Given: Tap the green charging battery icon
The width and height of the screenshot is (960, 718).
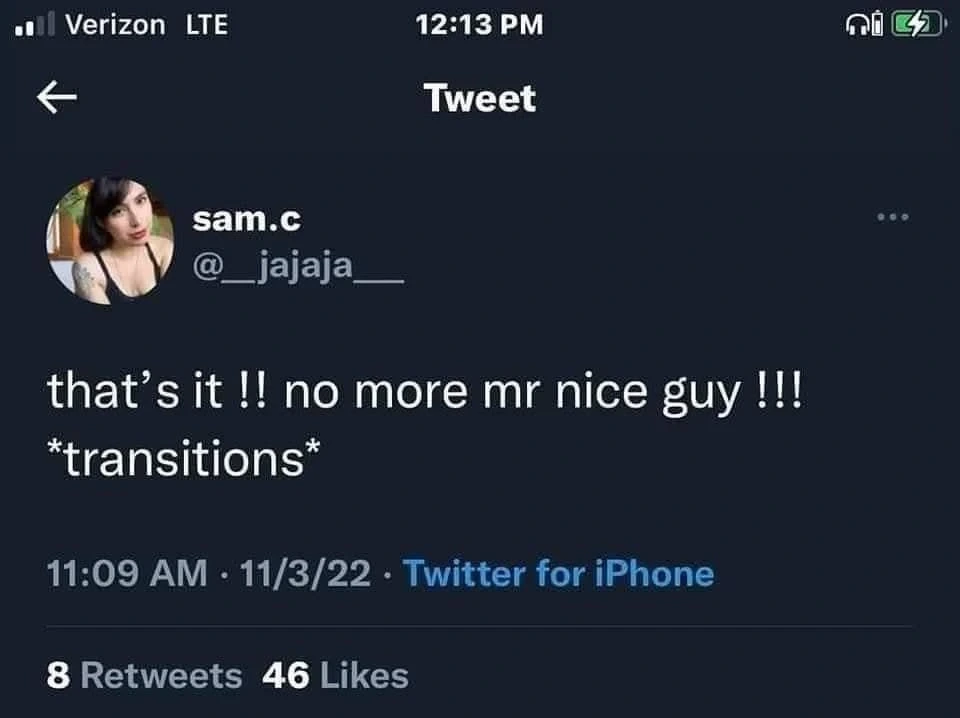Looking at the screenshot, I should coord(913,24).
